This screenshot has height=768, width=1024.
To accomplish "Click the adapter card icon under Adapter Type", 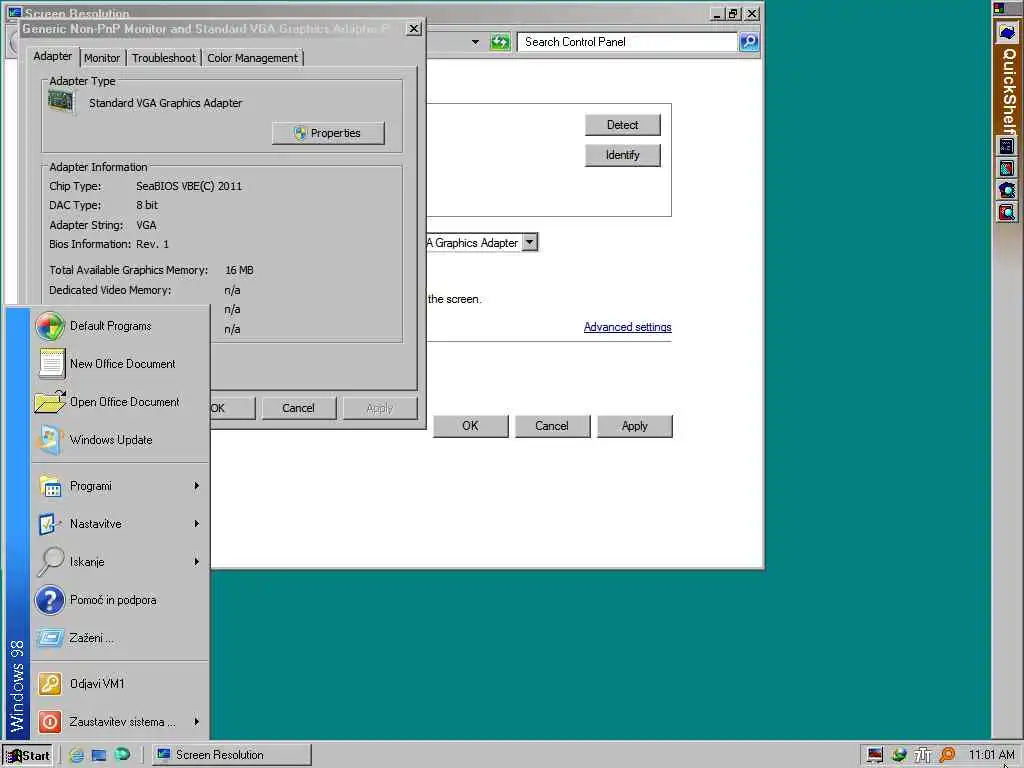I will tap(61, 102).
